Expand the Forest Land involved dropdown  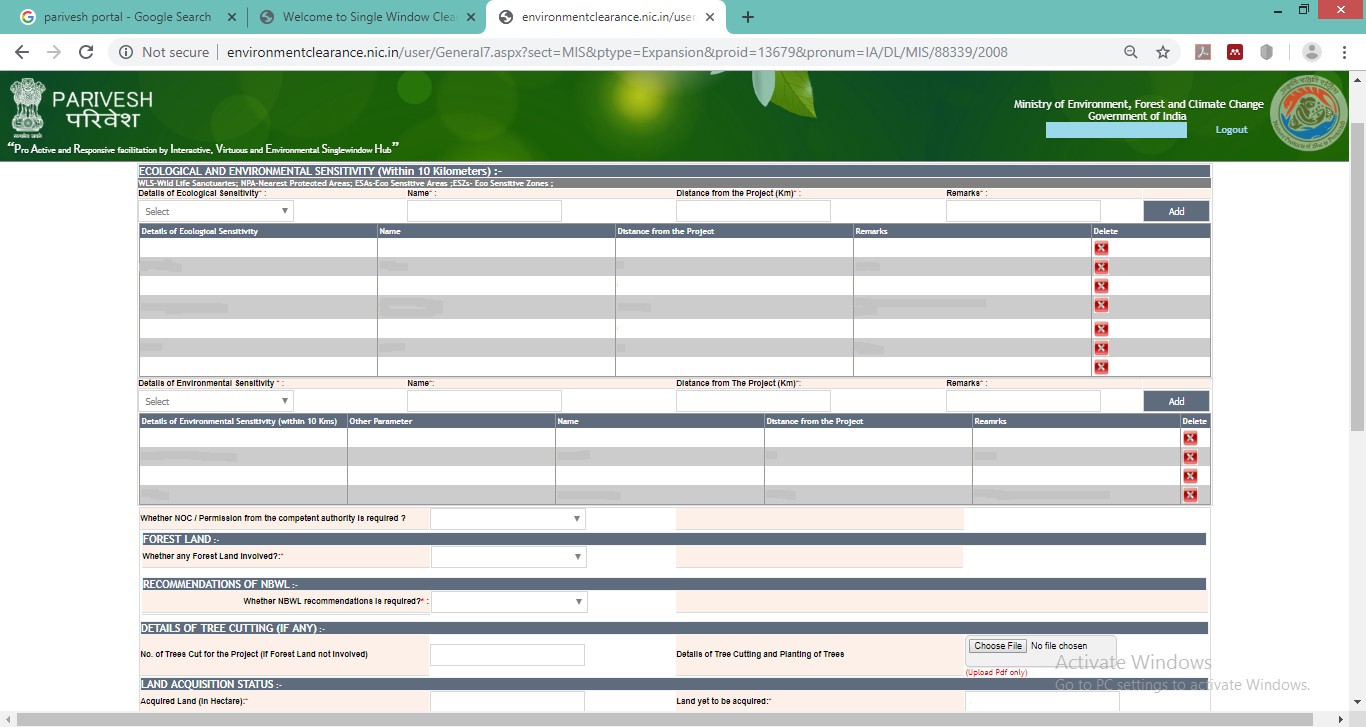pyautogui.click(x=508, y=557)
